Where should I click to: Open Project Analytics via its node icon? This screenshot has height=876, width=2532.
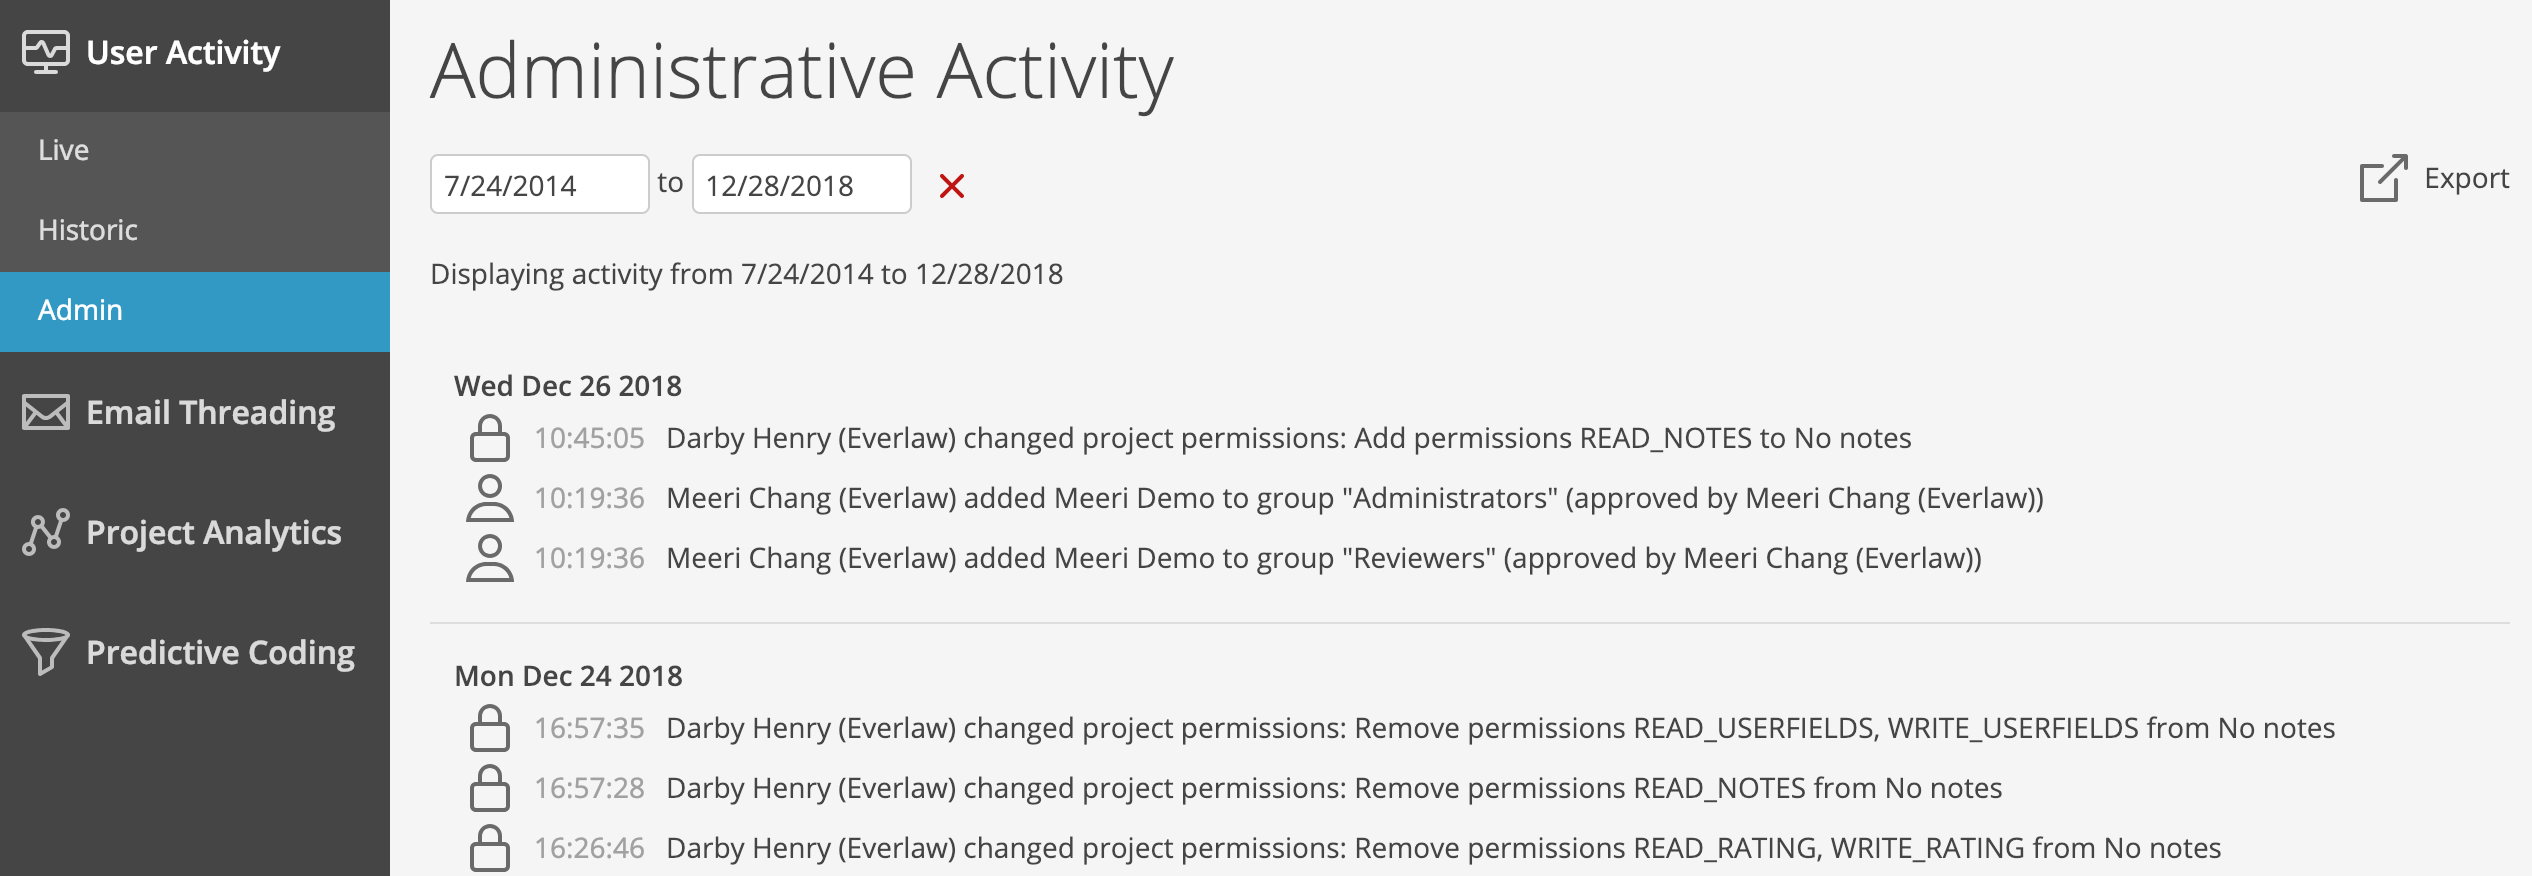click(x=46, y=531)
